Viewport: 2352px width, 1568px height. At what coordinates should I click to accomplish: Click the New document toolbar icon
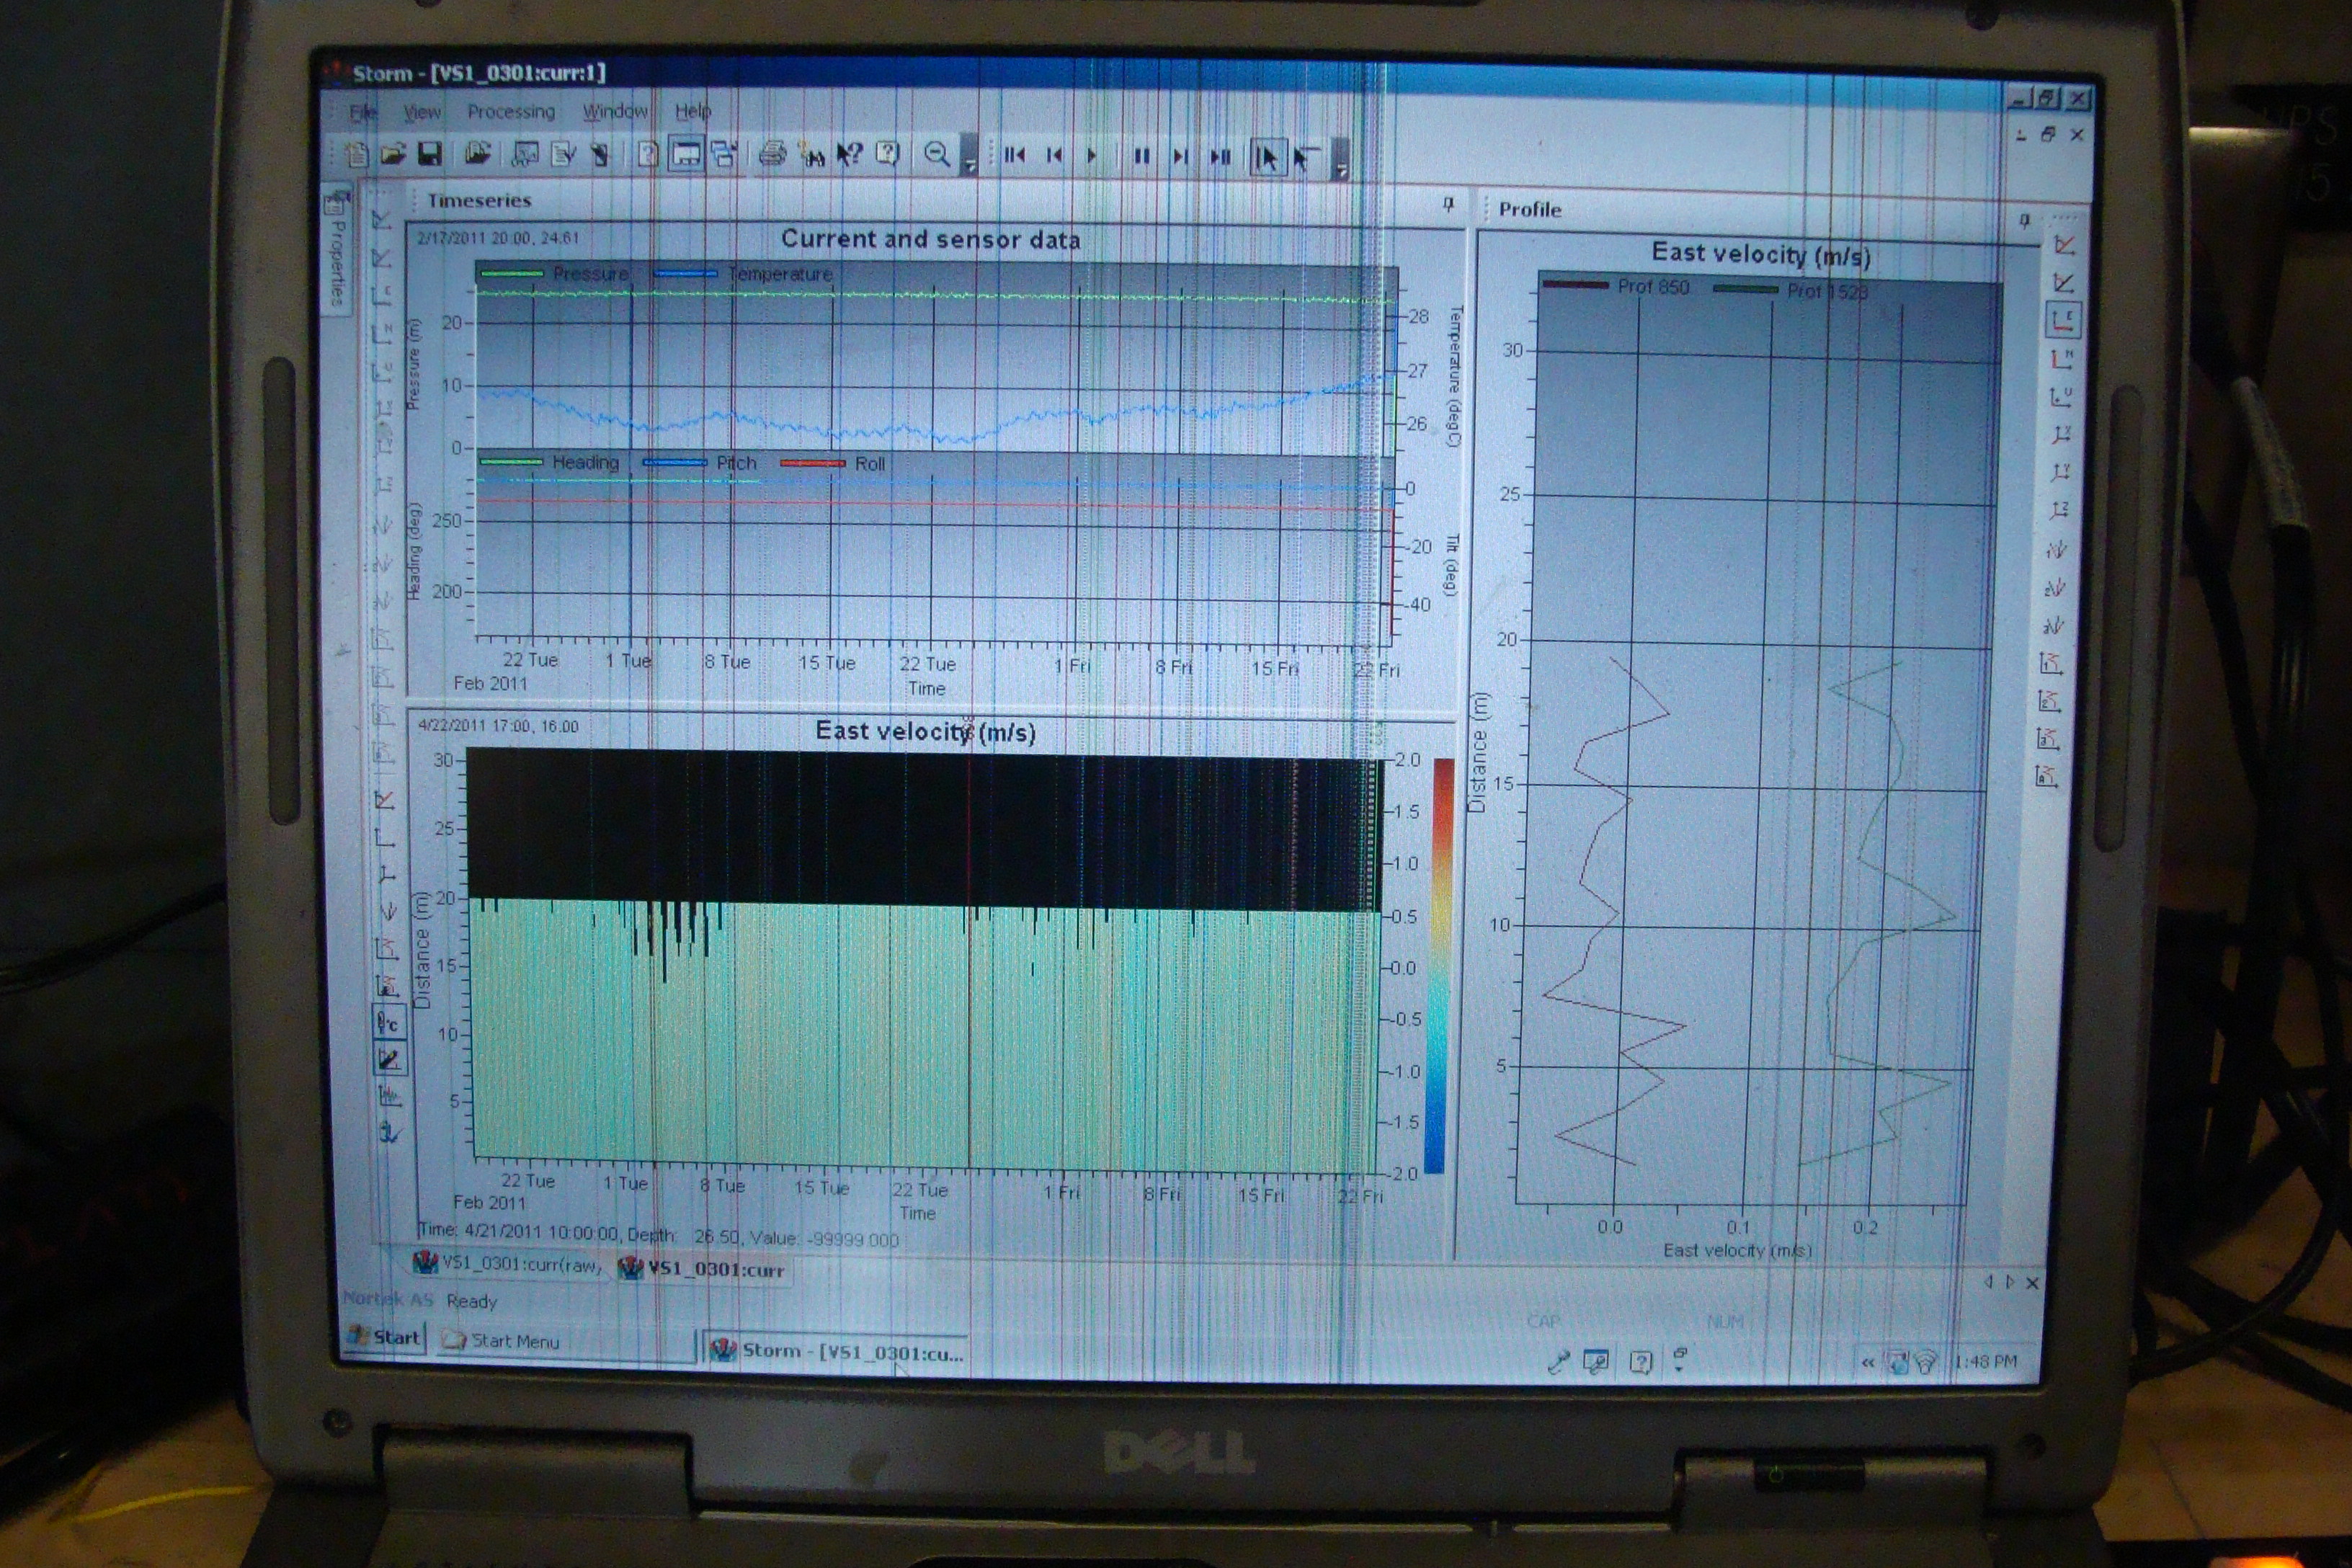(x=357, y=154)
